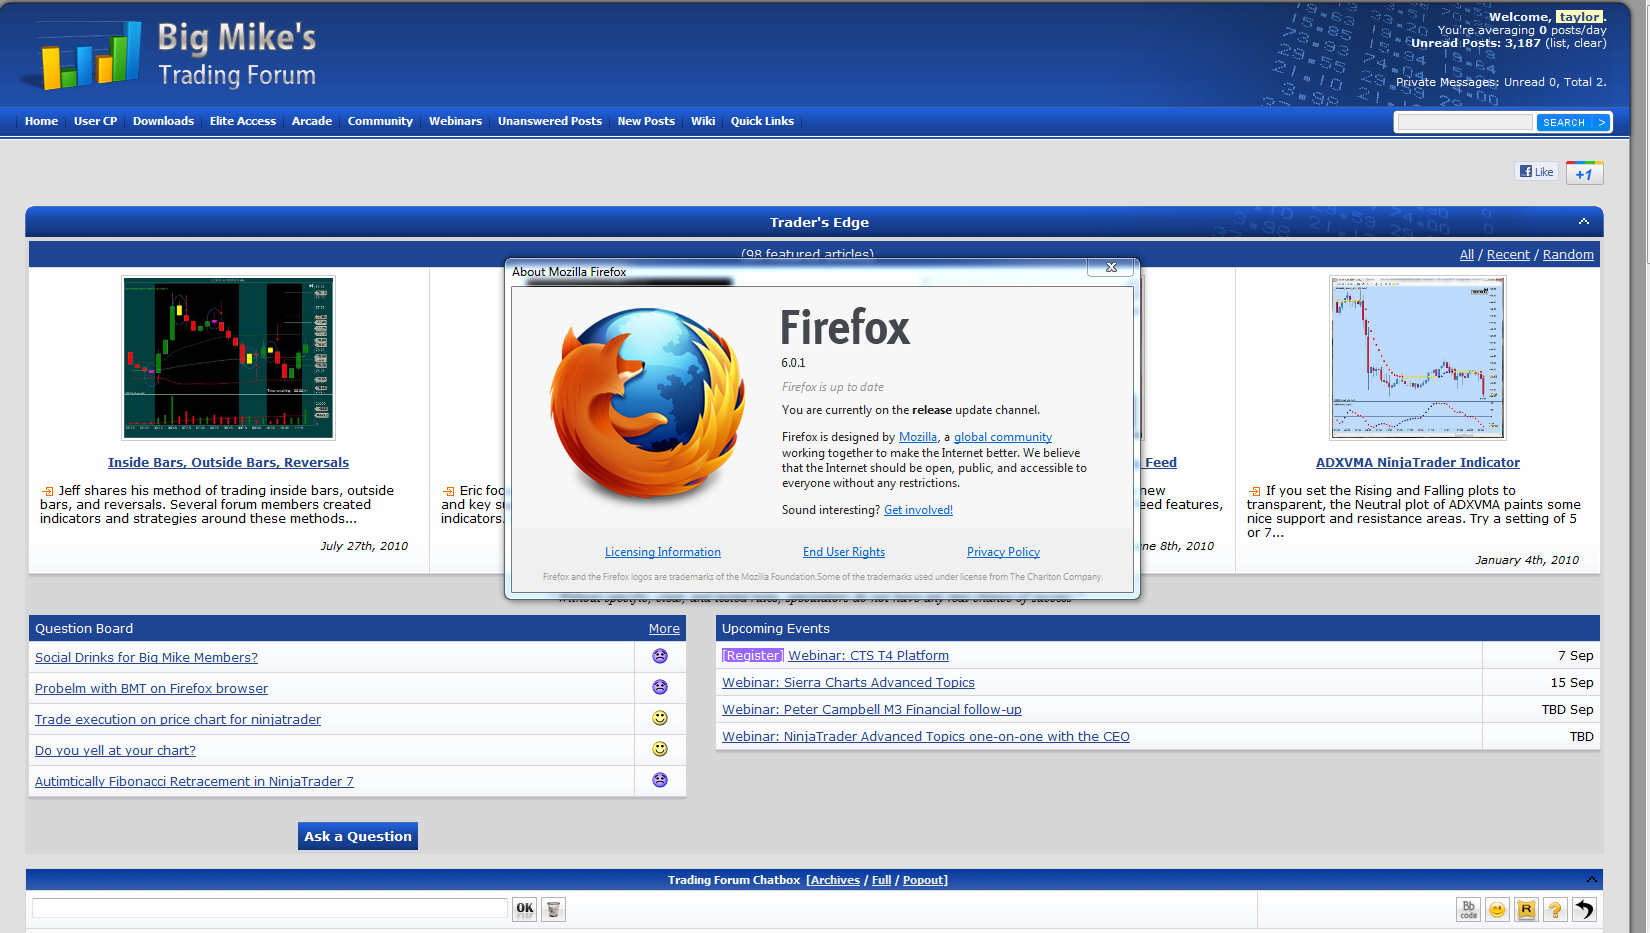Click the sad face icon for Fibonacci Retracement question
Image resolution: width=1650 pixels, height=933 pixels.
click(x=660, y=780)
